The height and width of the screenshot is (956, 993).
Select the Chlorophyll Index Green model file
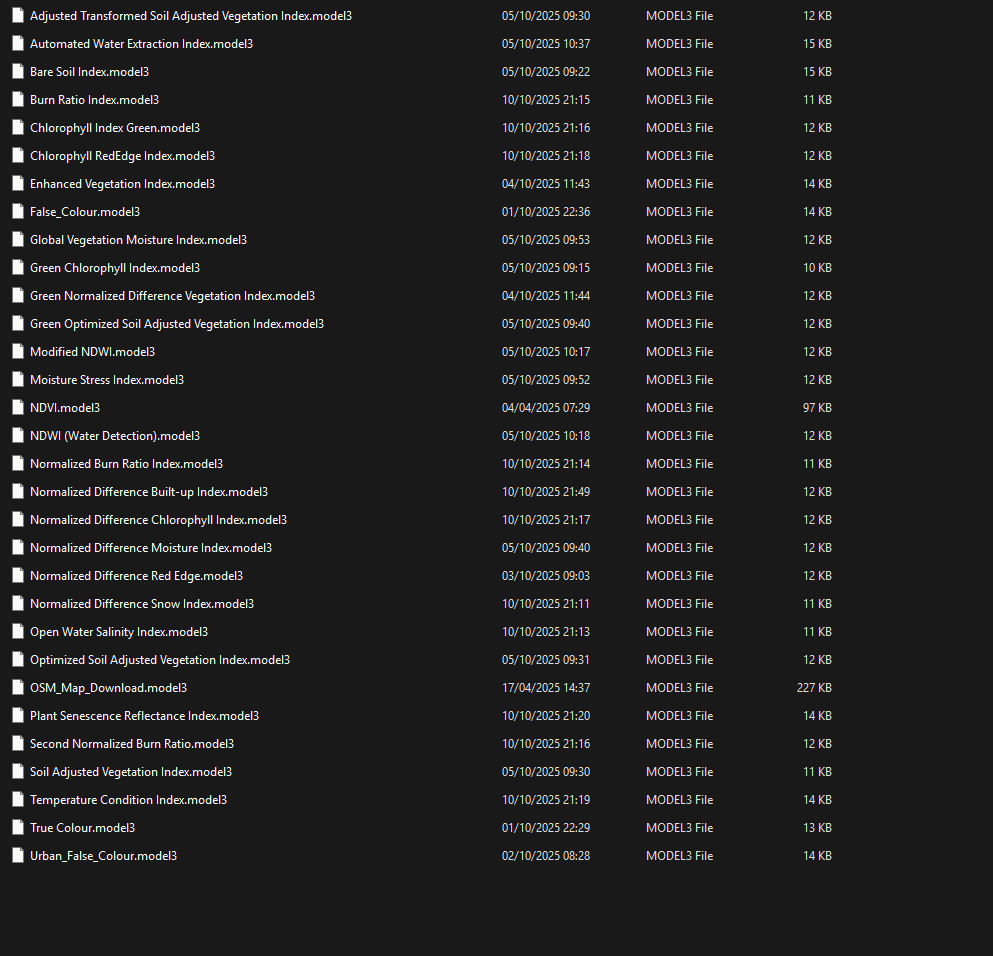pyautogui.click(x=114, y=127)
